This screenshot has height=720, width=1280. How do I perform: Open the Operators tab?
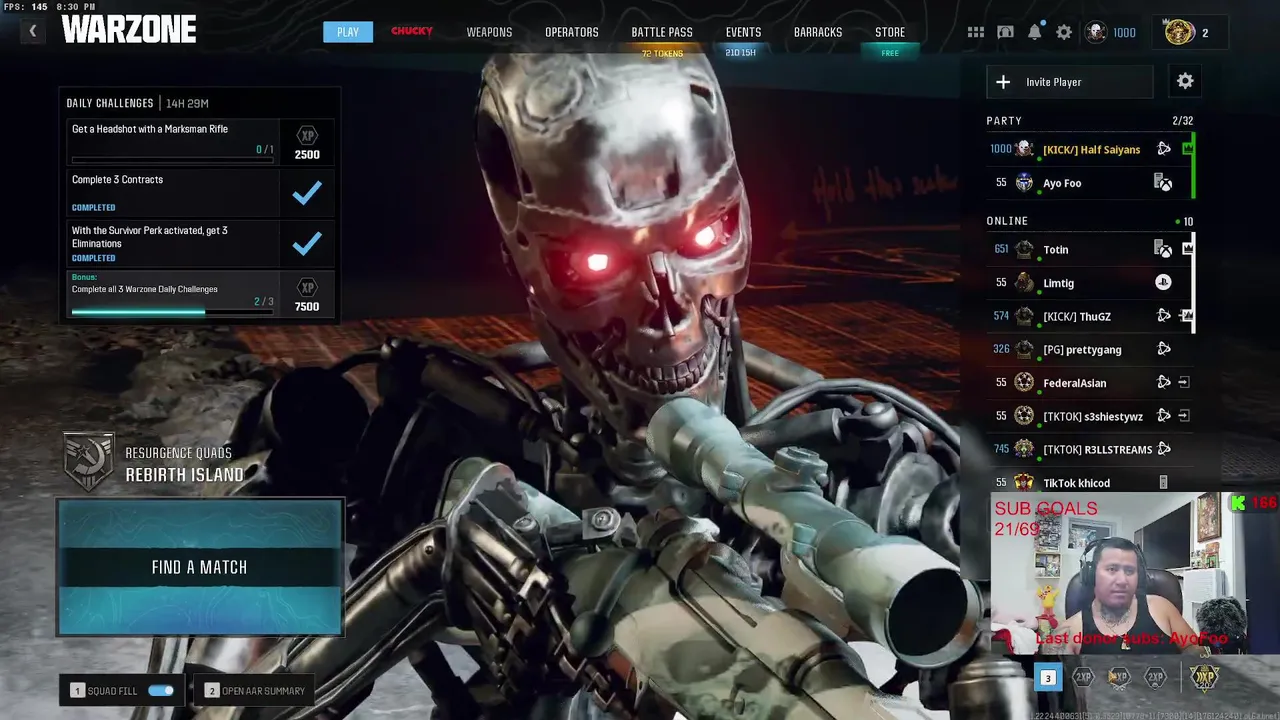pyautogui.click(x=572, y=32)
